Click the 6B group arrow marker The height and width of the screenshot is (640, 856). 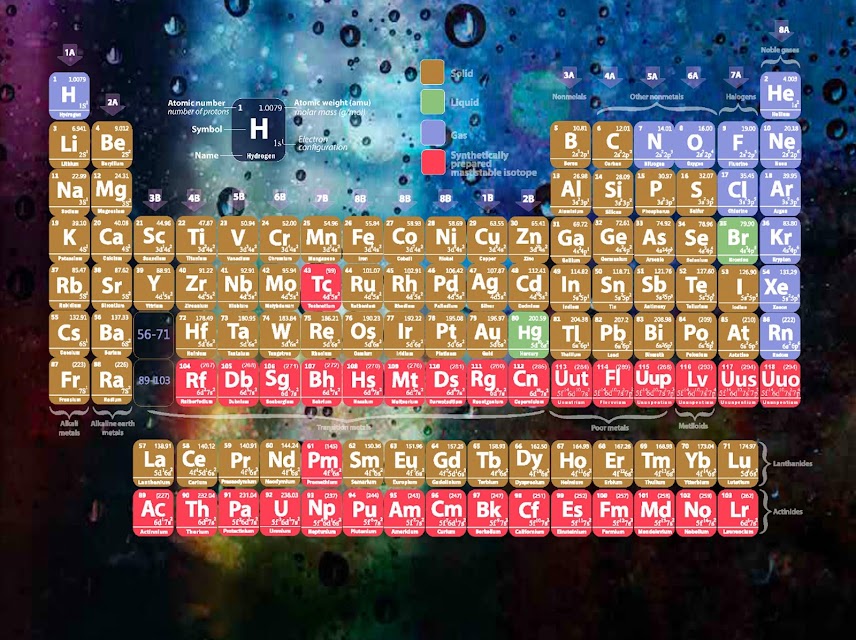(280, 199)
